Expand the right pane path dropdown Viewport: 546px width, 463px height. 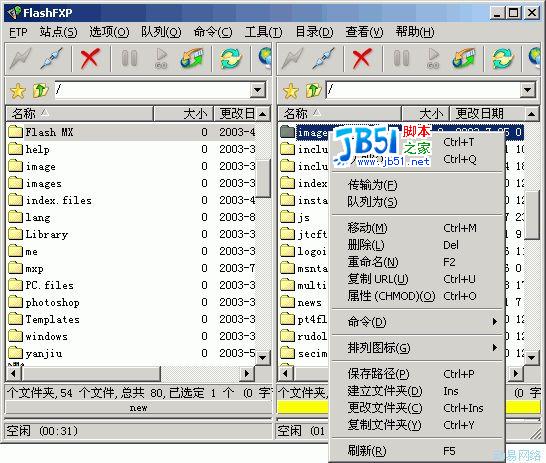[x=528, y=90]
